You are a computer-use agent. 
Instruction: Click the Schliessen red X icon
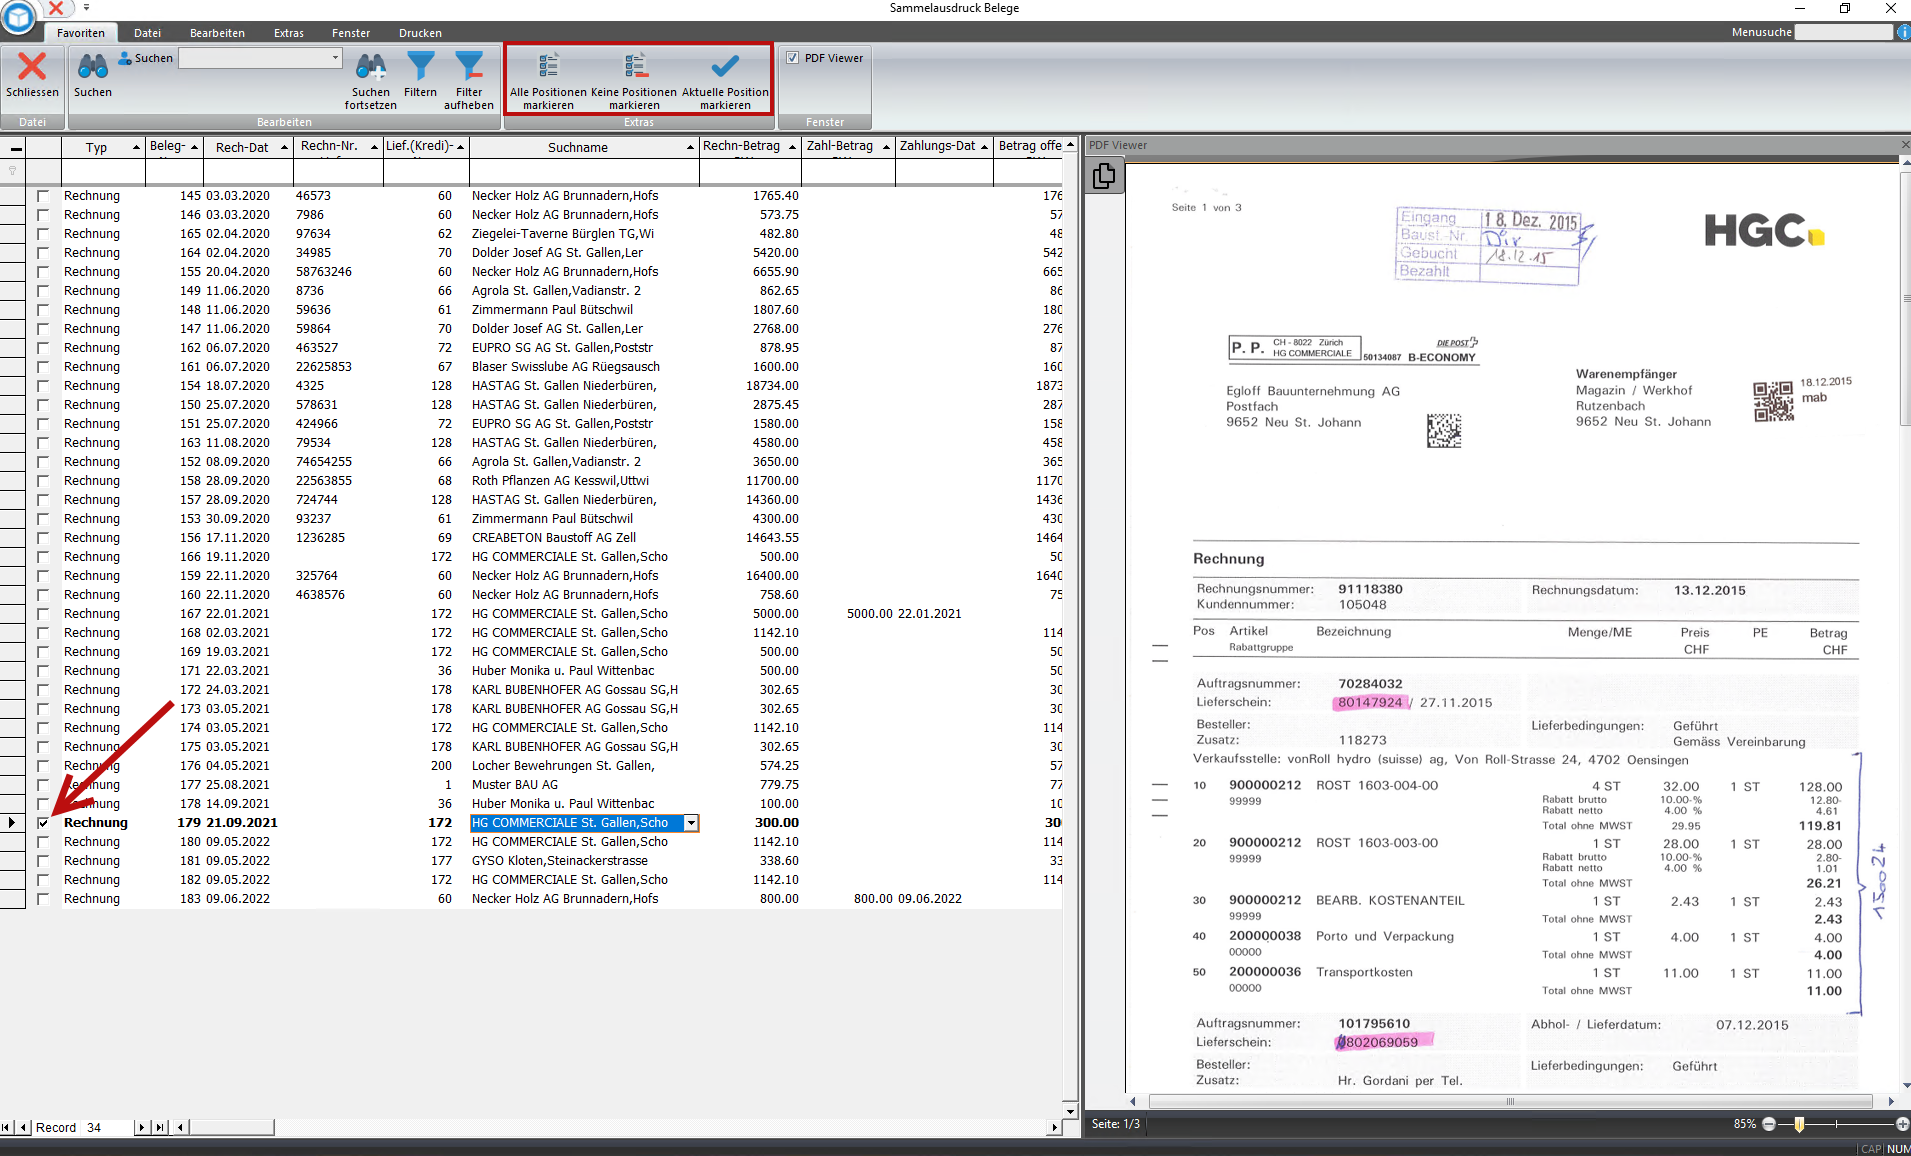pyautogui.click(x=32, y=67)
